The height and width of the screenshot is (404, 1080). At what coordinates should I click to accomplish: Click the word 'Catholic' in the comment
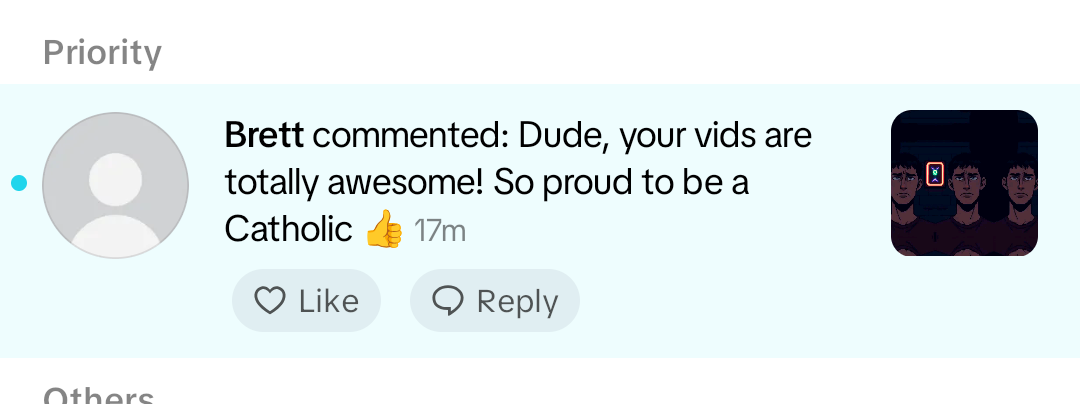[289, 230]
